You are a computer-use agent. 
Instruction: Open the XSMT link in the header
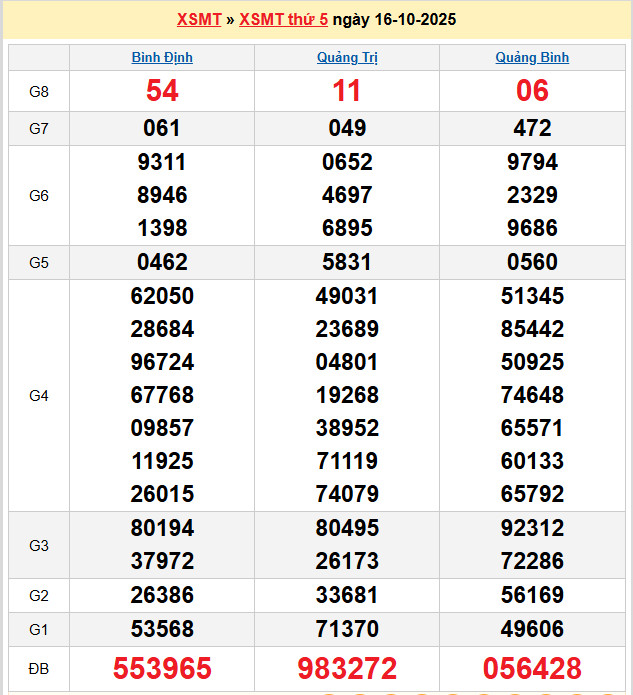coord(199,19)
